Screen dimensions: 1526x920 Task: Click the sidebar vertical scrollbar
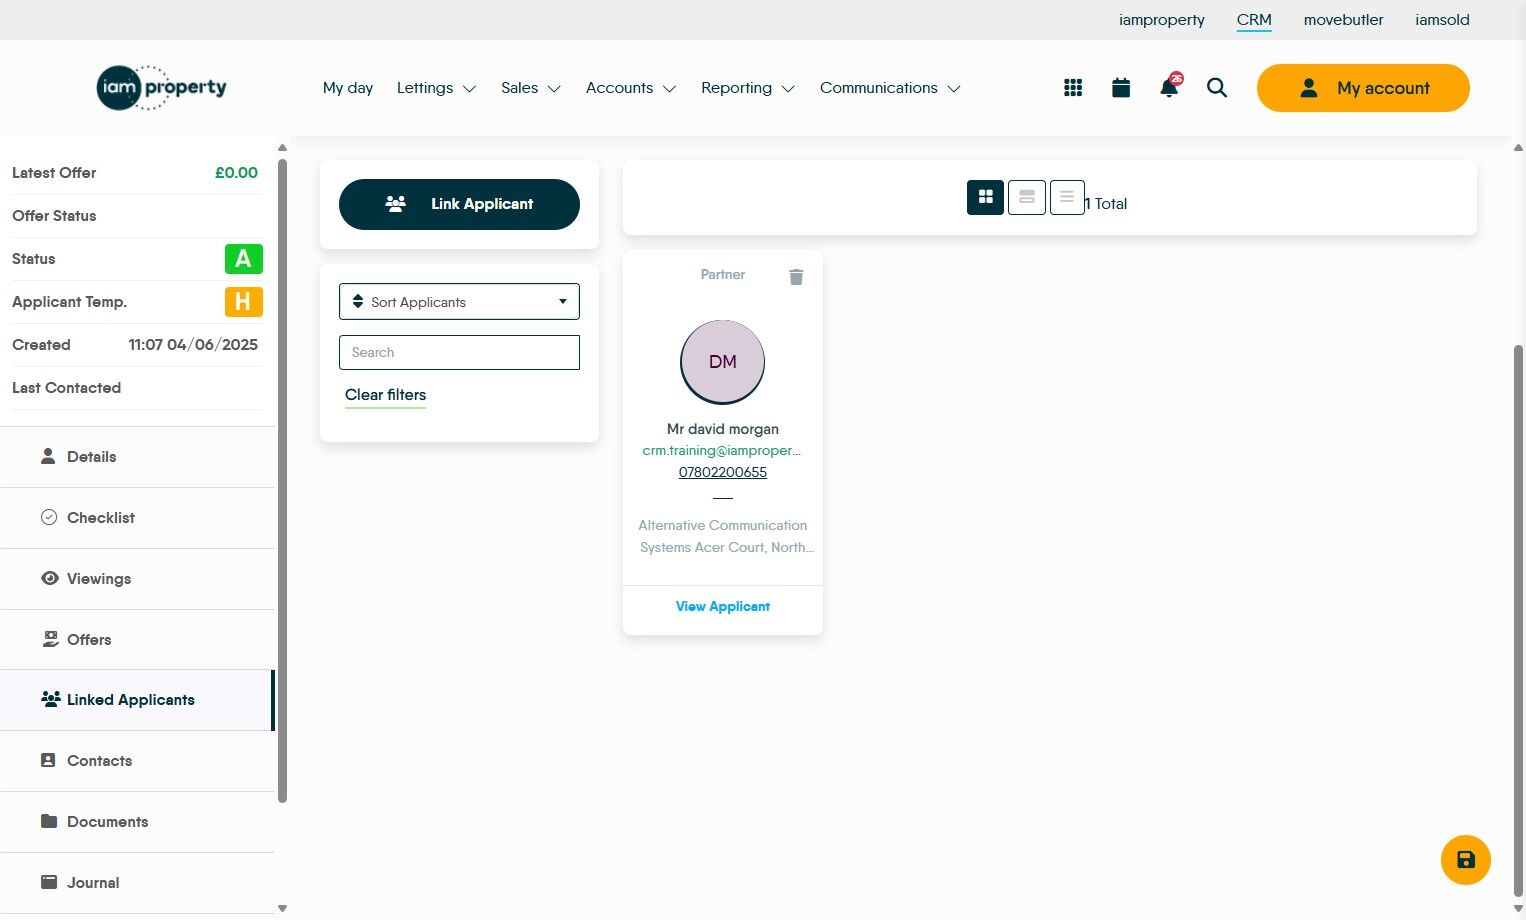pyautogui.click(x=282, y=480)
